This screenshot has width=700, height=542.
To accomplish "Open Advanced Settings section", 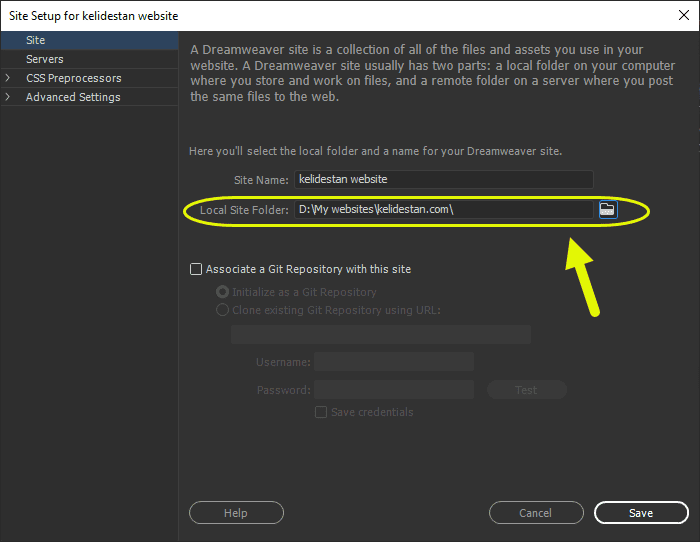I will (73, 97).
